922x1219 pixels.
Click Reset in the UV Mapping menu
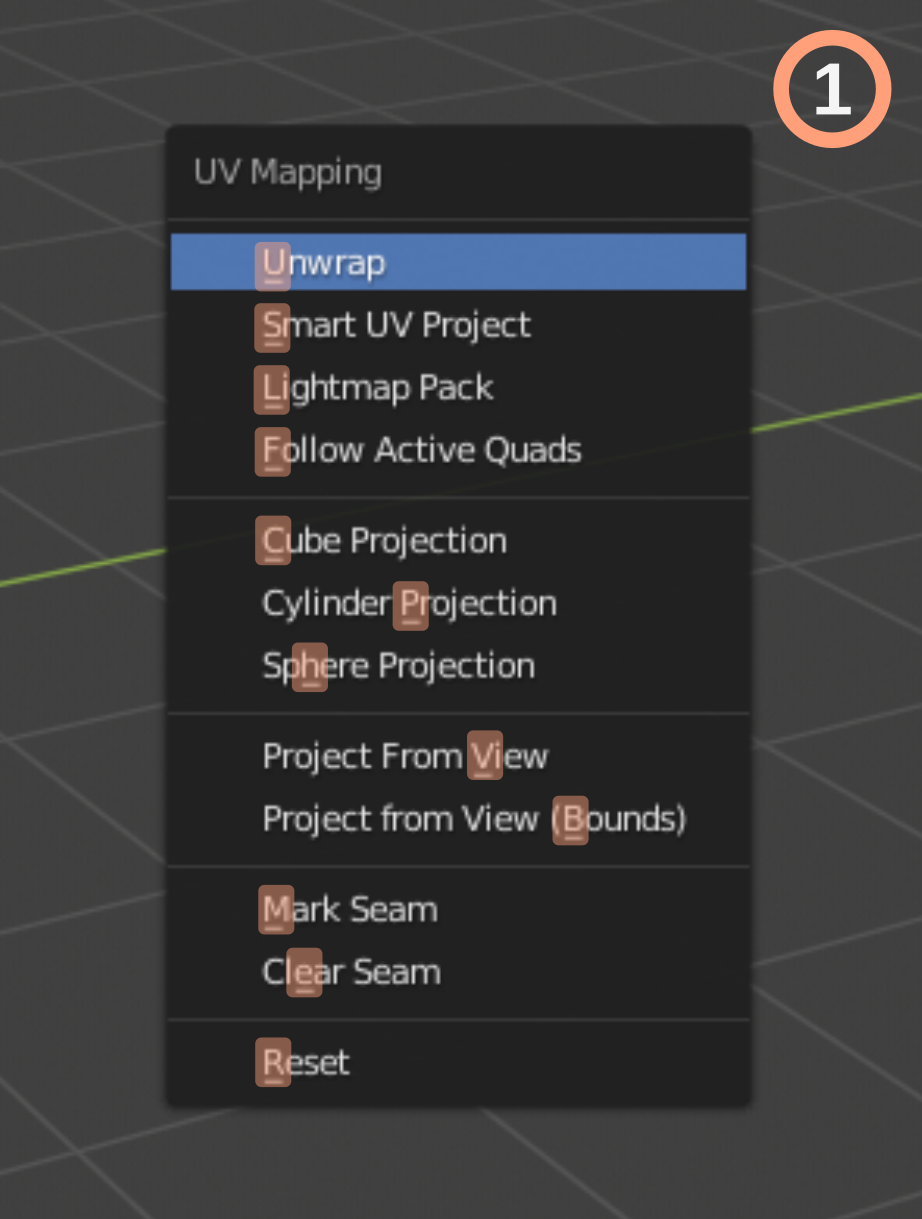[x=458, y=1062]
